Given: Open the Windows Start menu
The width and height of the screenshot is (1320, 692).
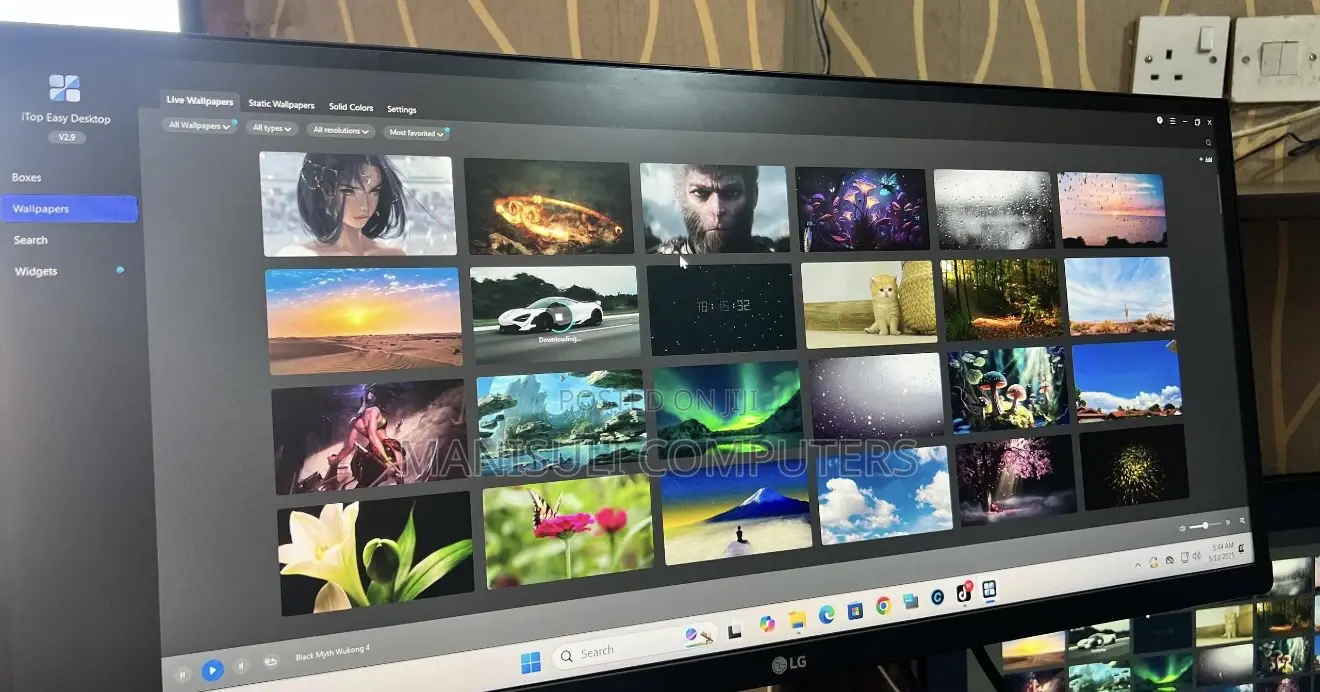Looking at the screenshot, I should 530,662.
